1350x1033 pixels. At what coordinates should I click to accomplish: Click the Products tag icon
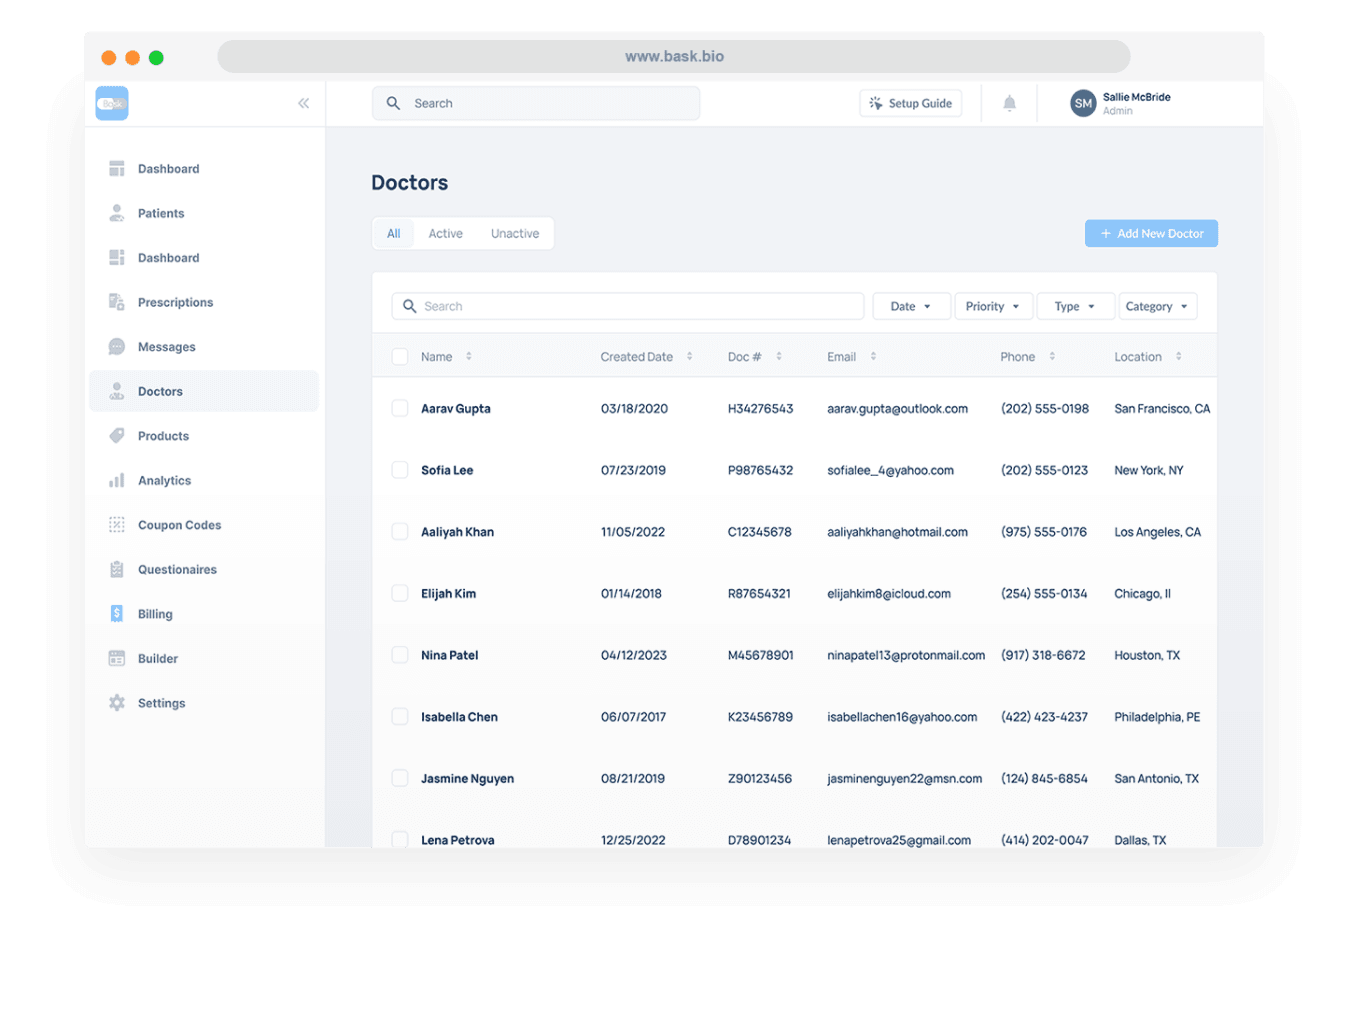pyautogui.click(x=117, y=436)
